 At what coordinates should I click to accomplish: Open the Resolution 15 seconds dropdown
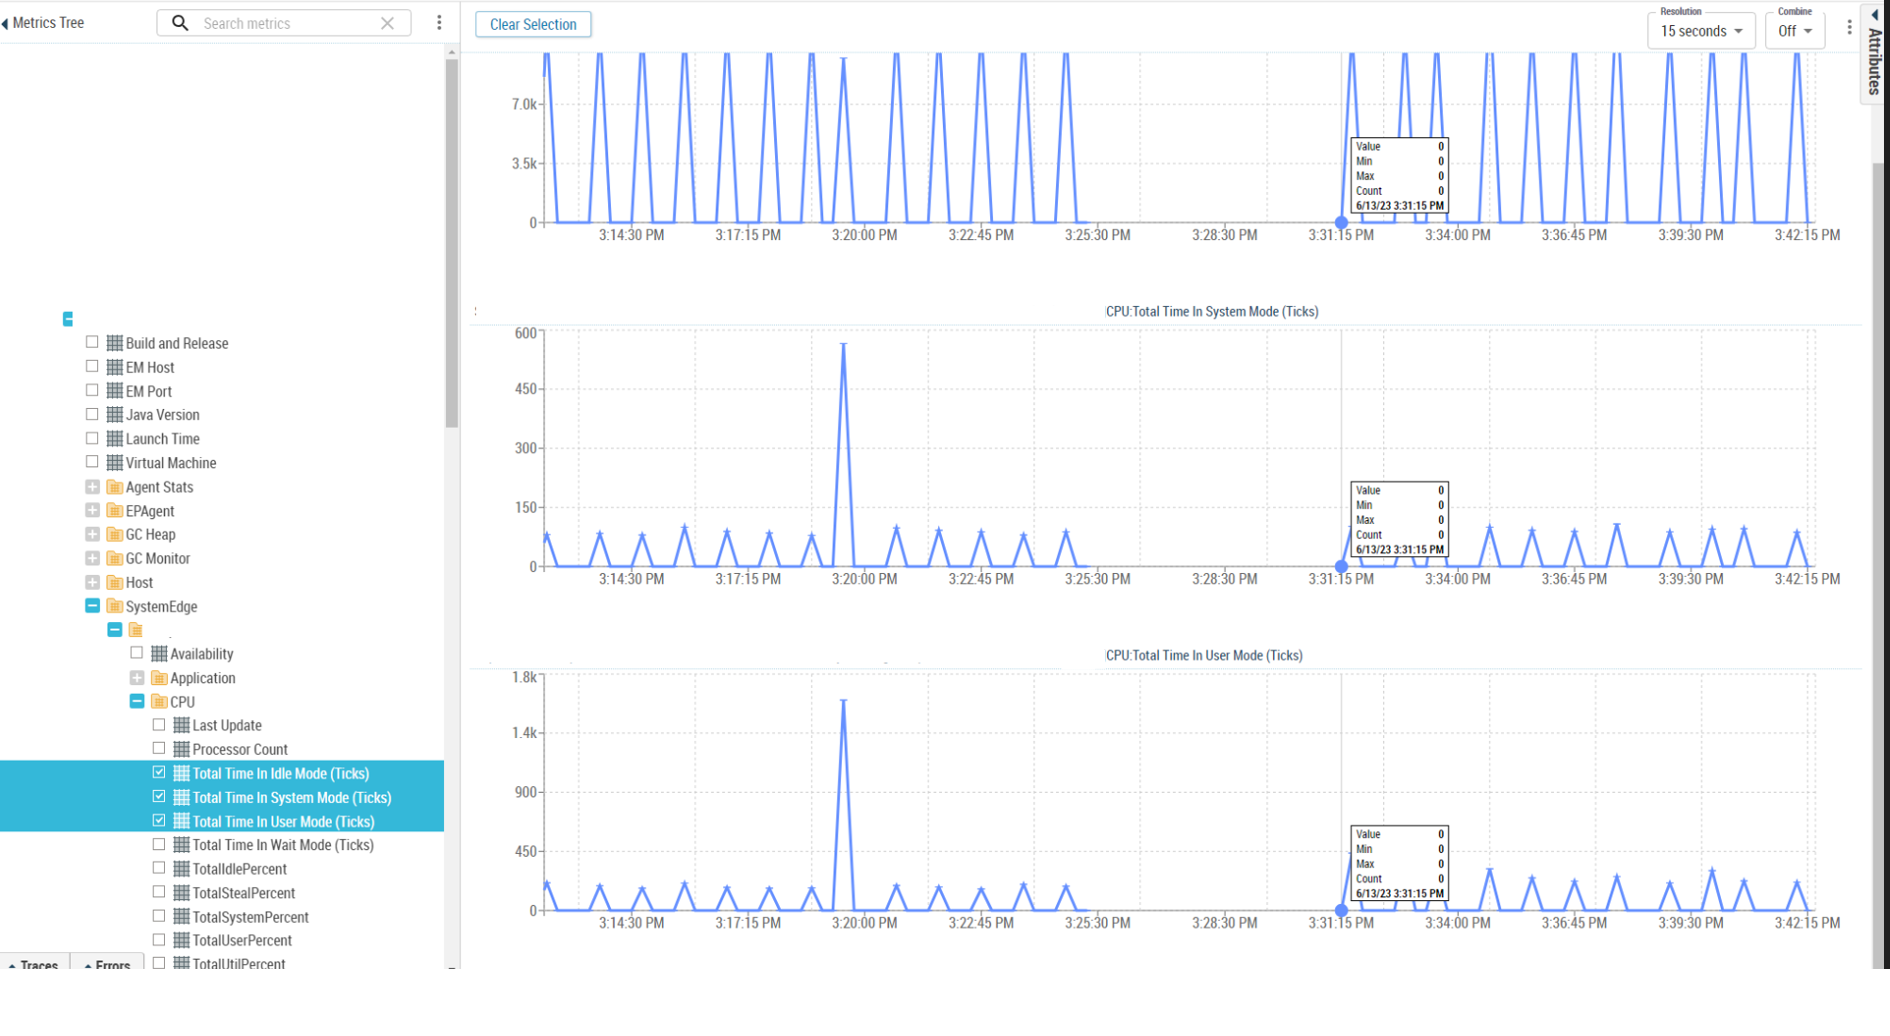point(1701,31)
